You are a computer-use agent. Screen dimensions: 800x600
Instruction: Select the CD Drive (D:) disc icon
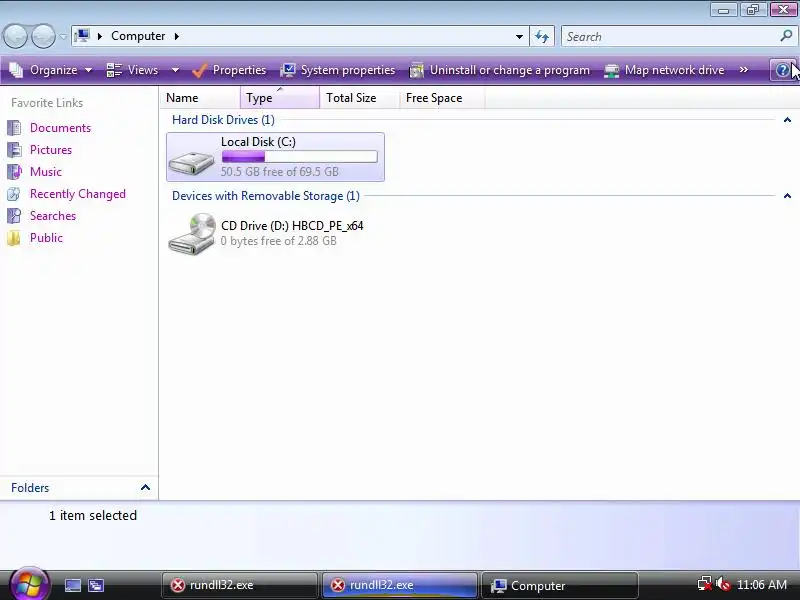[x=192, y=234]
